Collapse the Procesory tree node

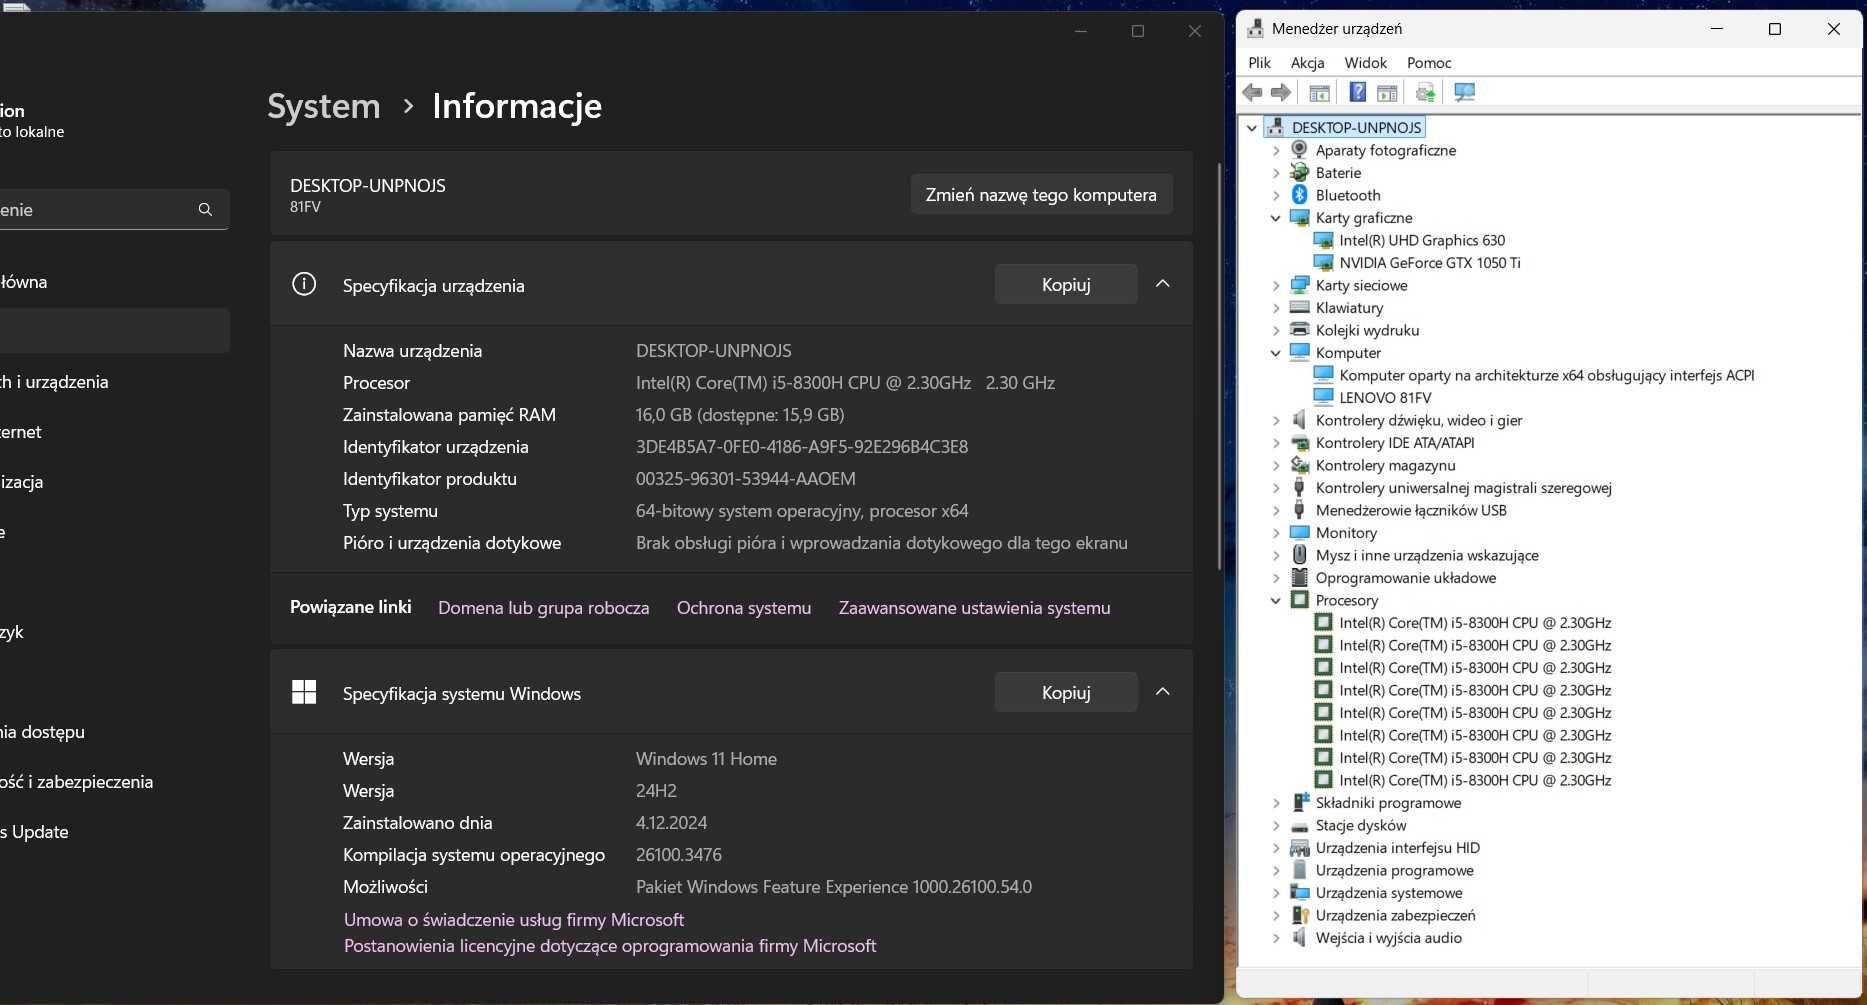tap(1275, 601)
